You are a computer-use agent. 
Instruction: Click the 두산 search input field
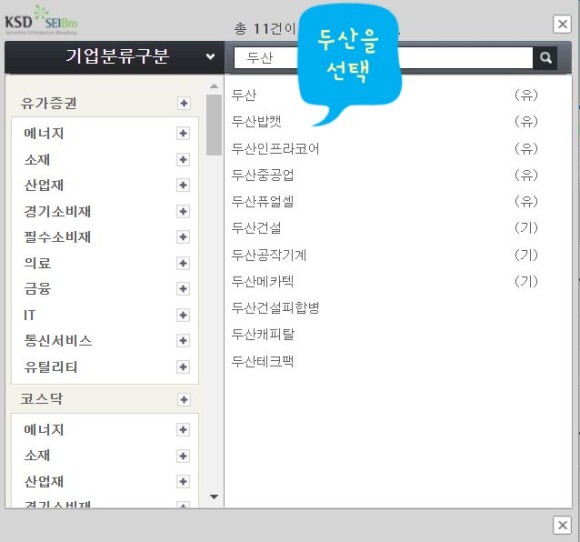point(383,58)
